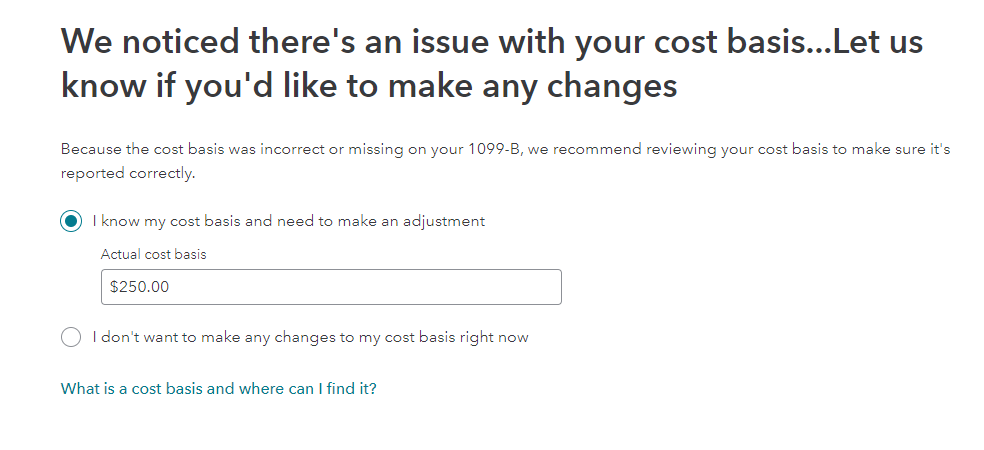
Task: Click the Actual cost basis input field
Action: pos(330,287)
